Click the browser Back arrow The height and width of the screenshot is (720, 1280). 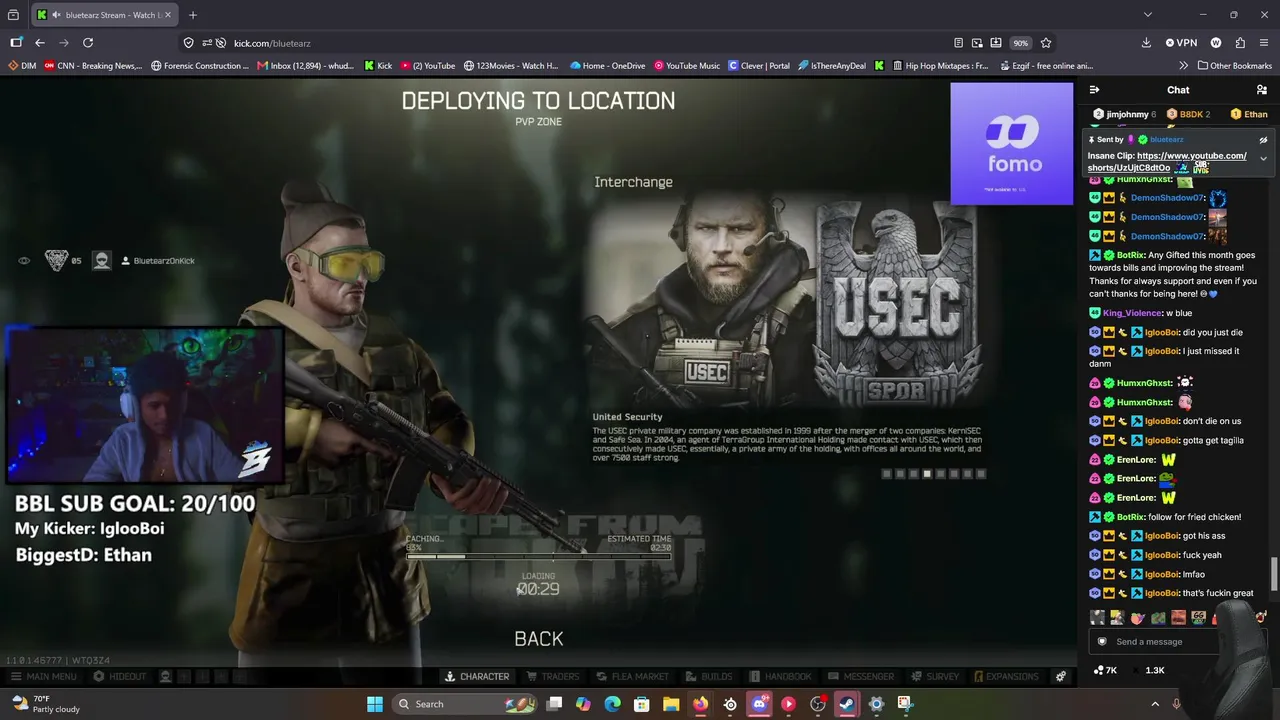point(40,43)
